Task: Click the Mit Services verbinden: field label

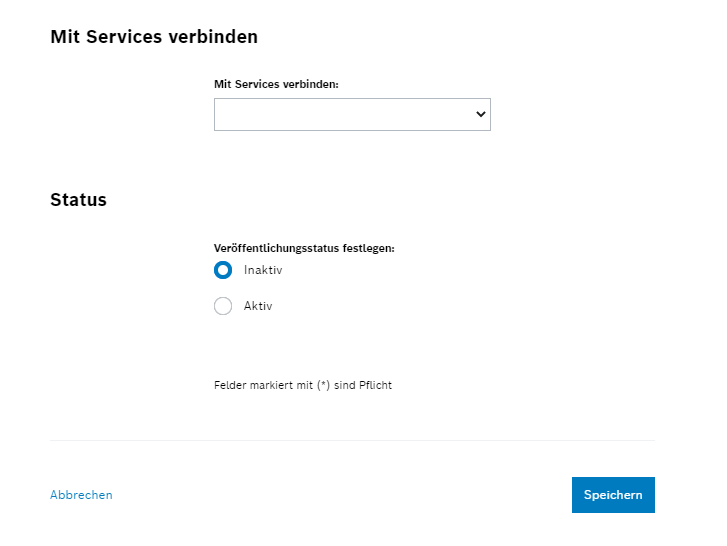Action: 276,84
